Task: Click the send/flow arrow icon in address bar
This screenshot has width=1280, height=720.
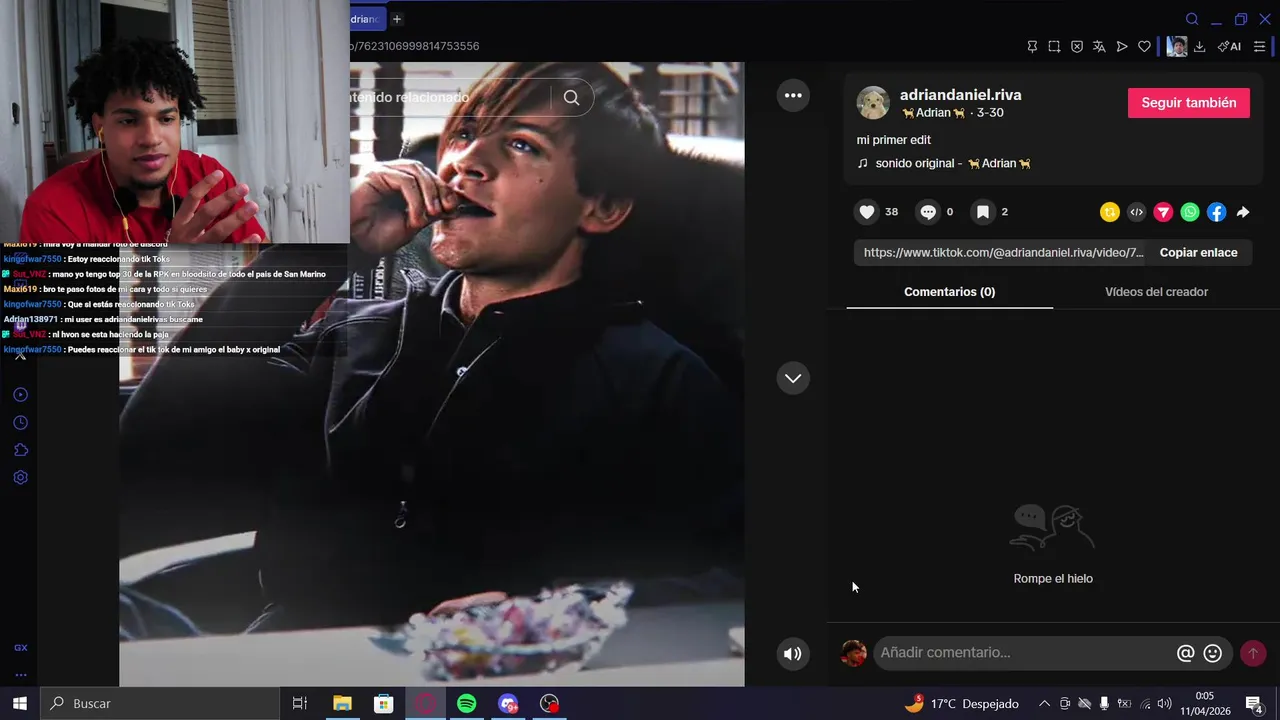Action: tap(1122, 46)
